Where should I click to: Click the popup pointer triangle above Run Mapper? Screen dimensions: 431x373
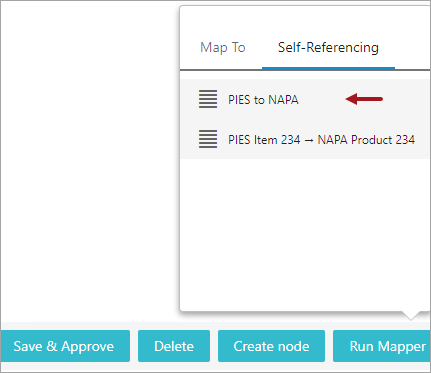(411, 316)
